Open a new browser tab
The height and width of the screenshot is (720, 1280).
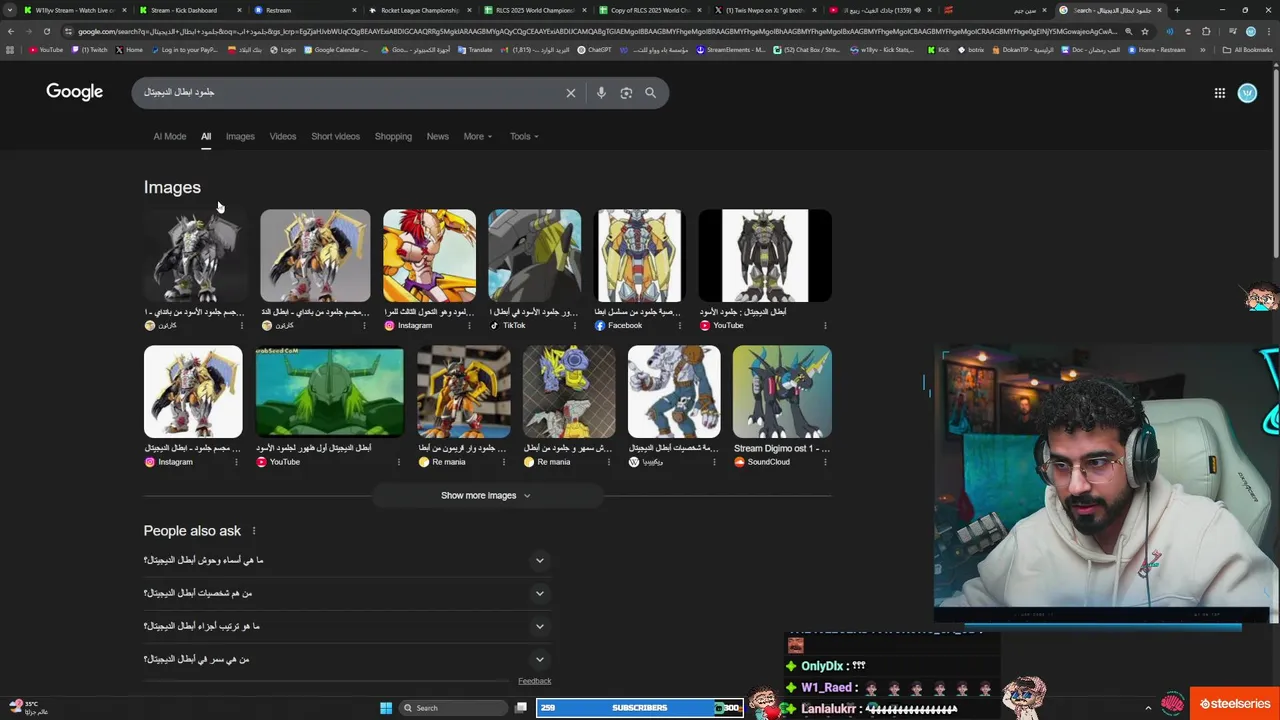1177,10
